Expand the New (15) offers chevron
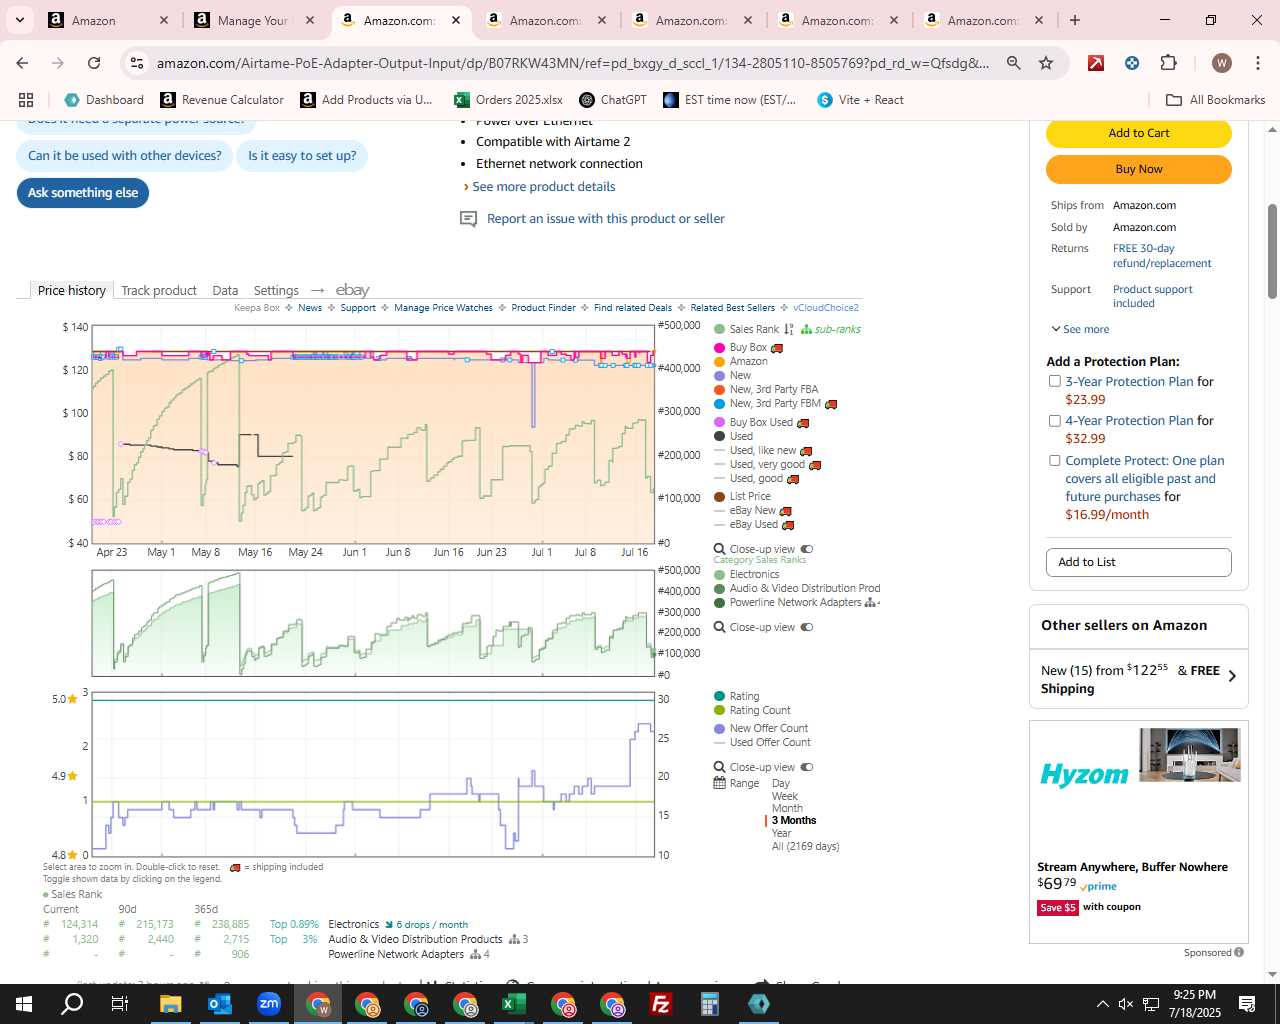The image size is (1280, 1024). (x=1232, y=676)
